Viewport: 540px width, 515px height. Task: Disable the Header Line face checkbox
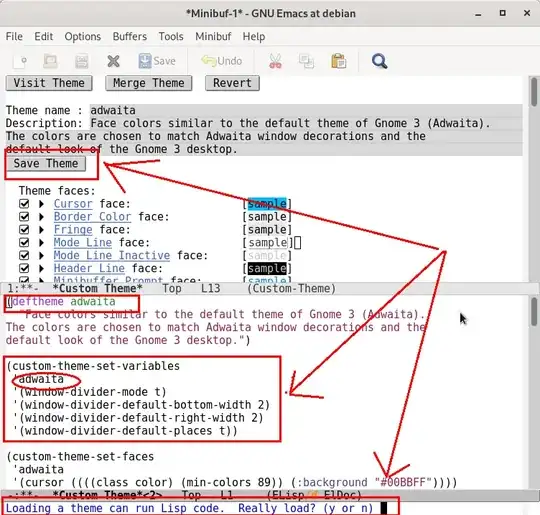(24, 268)
